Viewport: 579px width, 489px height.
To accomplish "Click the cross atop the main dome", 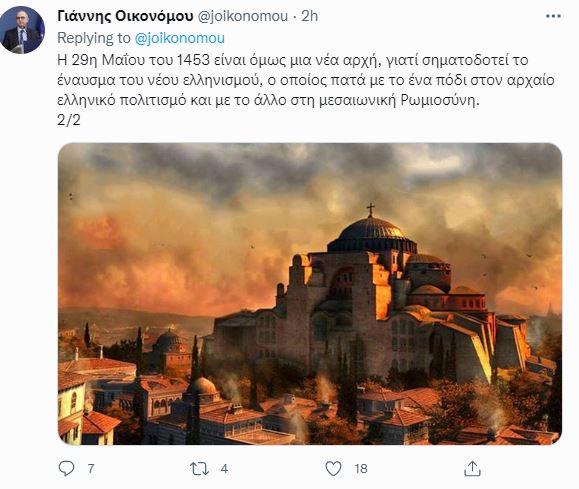I will pos(370,209).
